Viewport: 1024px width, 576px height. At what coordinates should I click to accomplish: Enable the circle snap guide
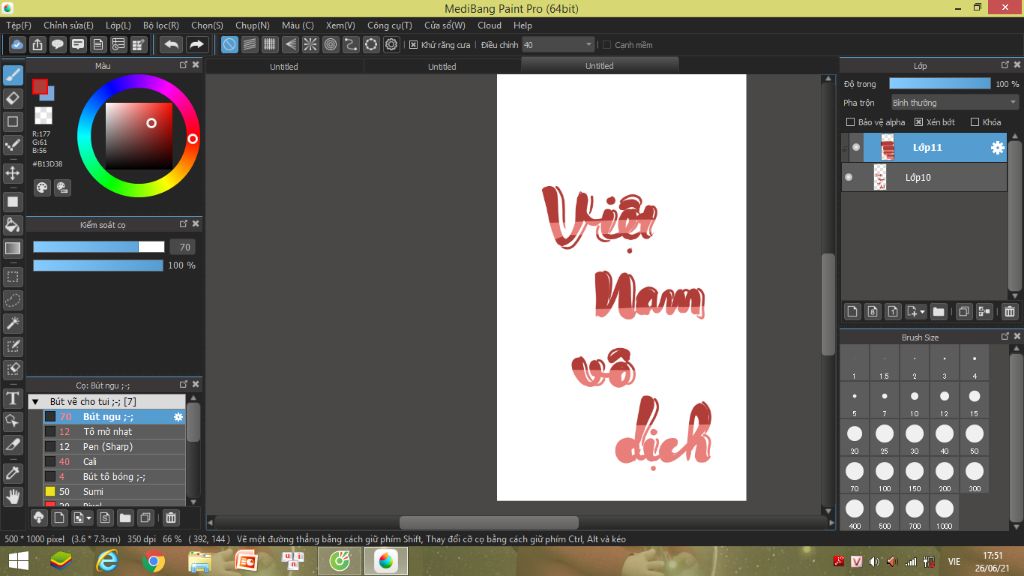coord(330,44)
